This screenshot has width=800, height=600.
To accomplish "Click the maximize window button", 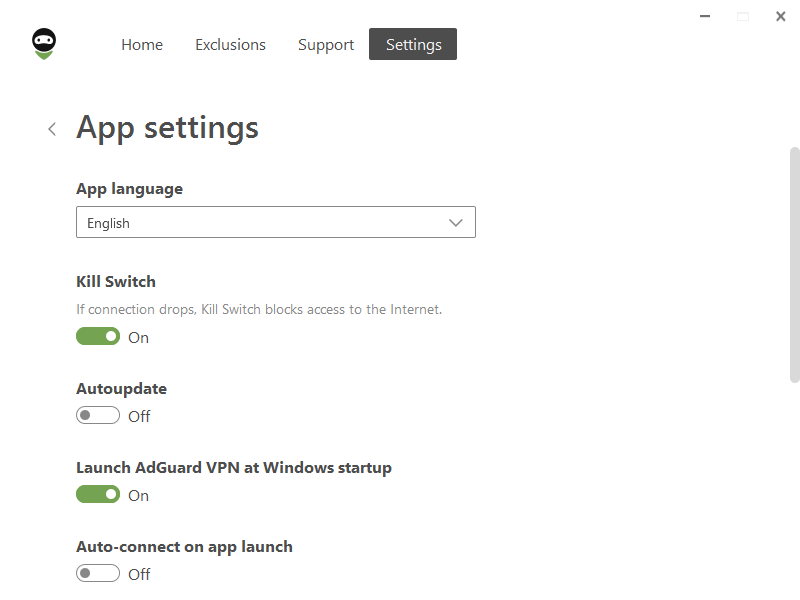I will (743, 17).
